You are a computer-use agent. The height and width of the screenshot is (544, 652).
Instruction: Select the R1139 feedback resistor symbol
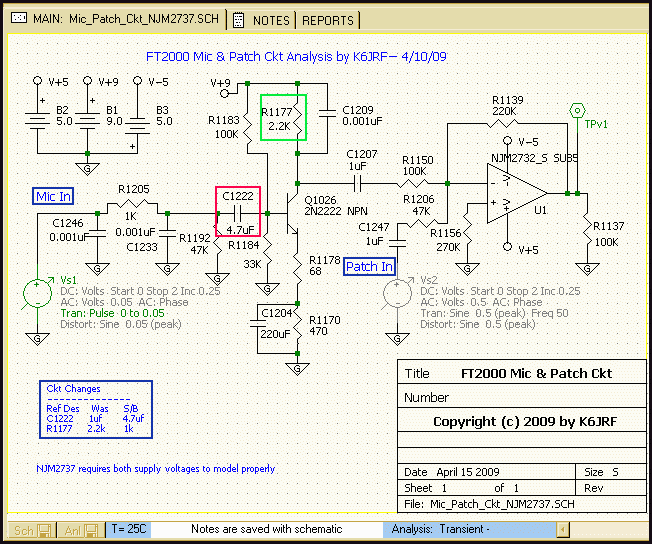click(x=502, y=123)
